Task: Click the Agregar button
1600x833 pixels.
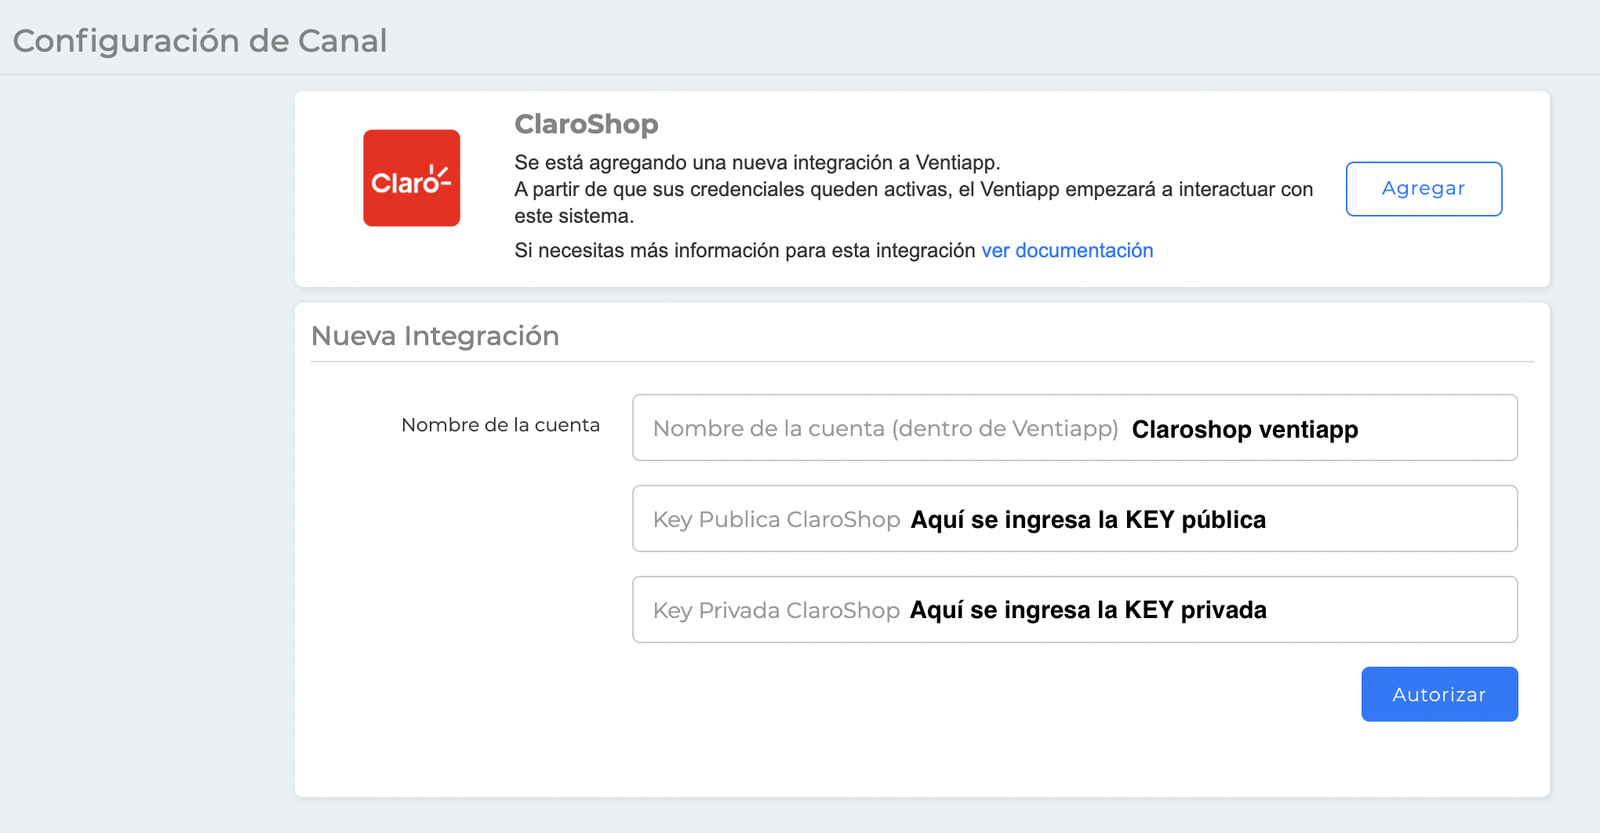Action: coord(1423,189)
